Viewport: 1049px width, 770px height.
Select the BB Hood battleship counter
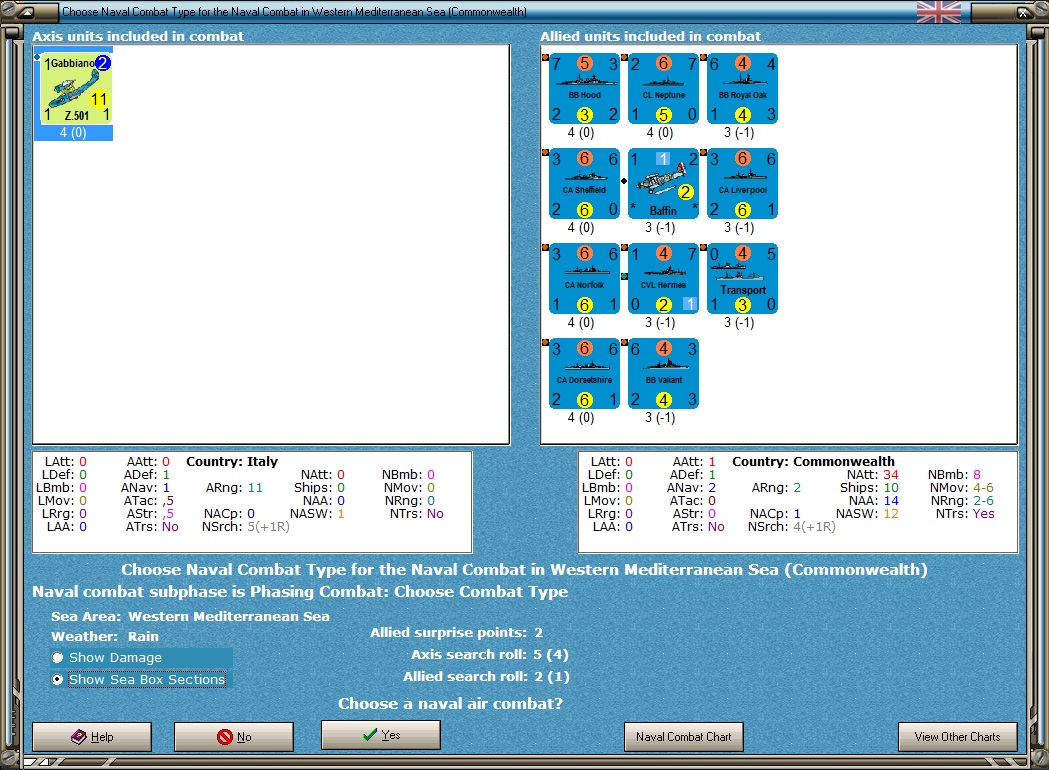[x=584, y=88]
